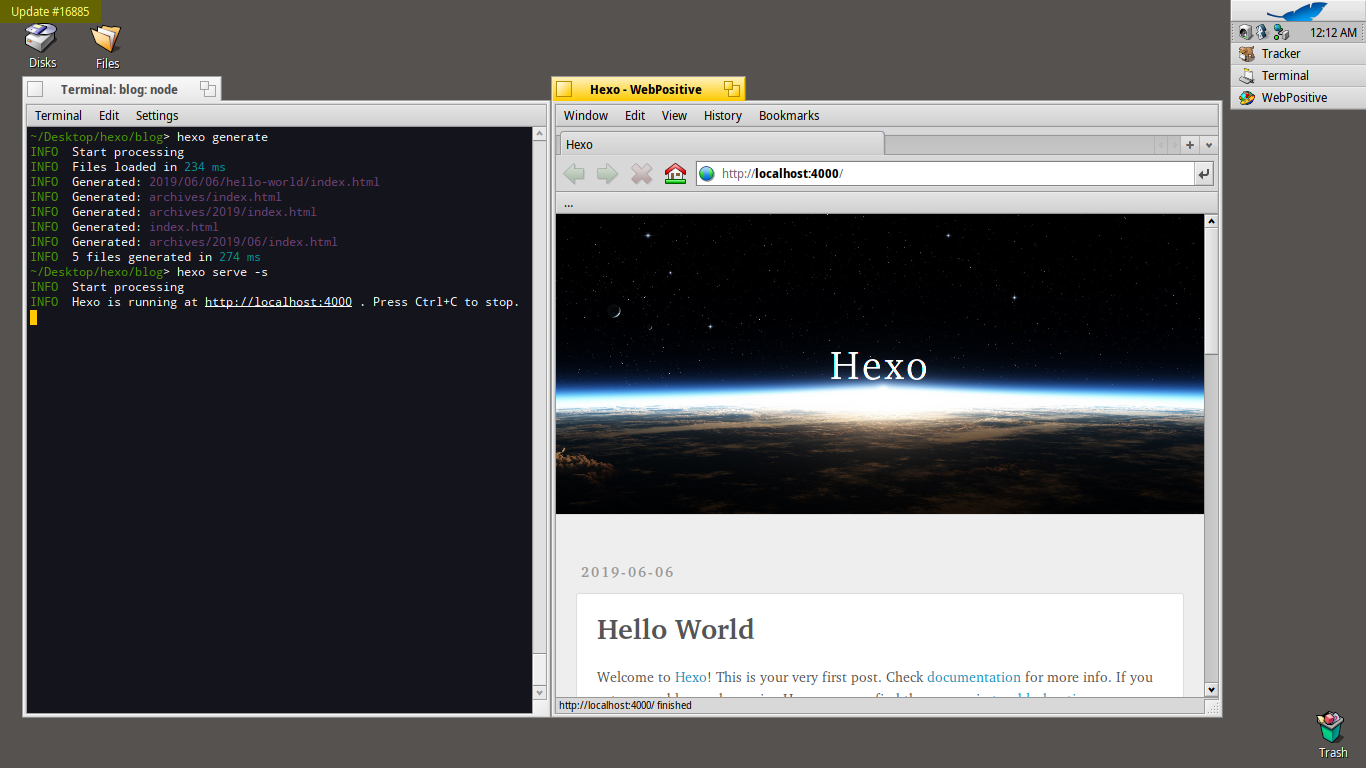This screenshot has height=768, width=1366.
Task: Click the Bluetooth tray icon
Action: click(x=1262, y=33)
